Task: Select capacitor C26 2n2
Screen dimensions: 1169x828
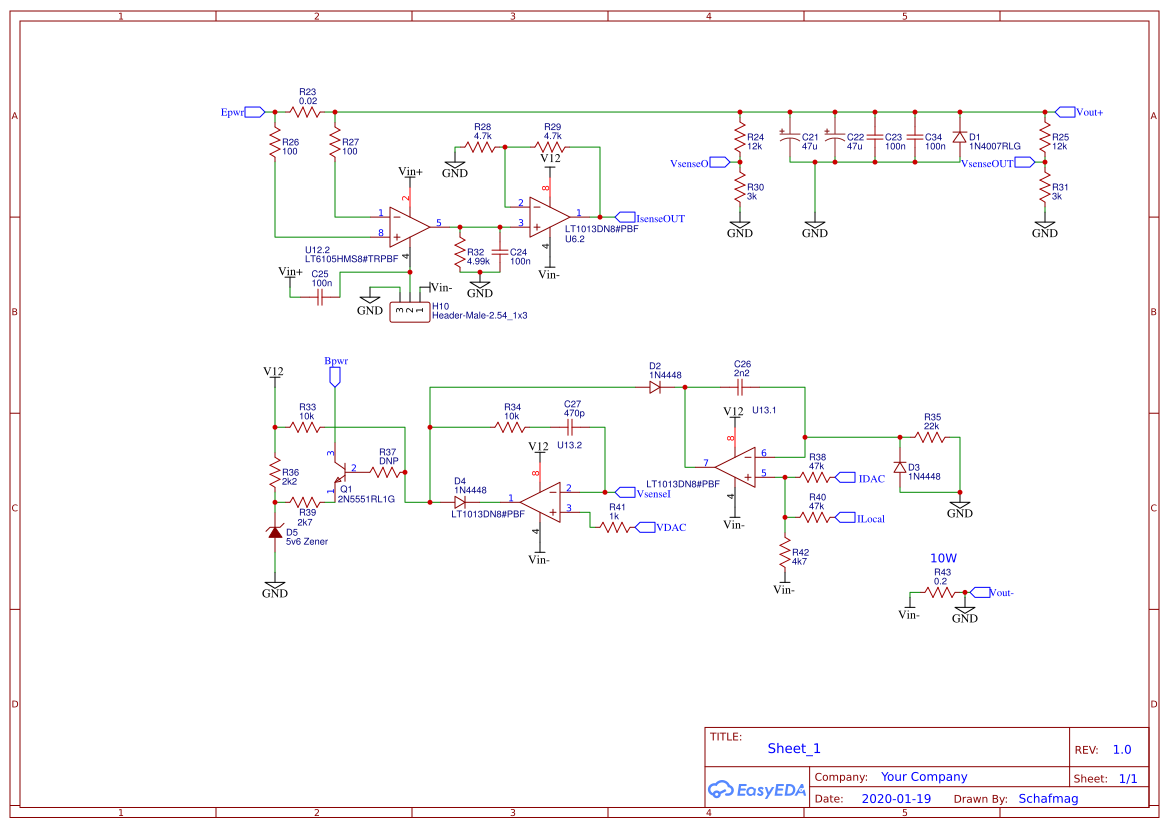Action: coord(740,388)
